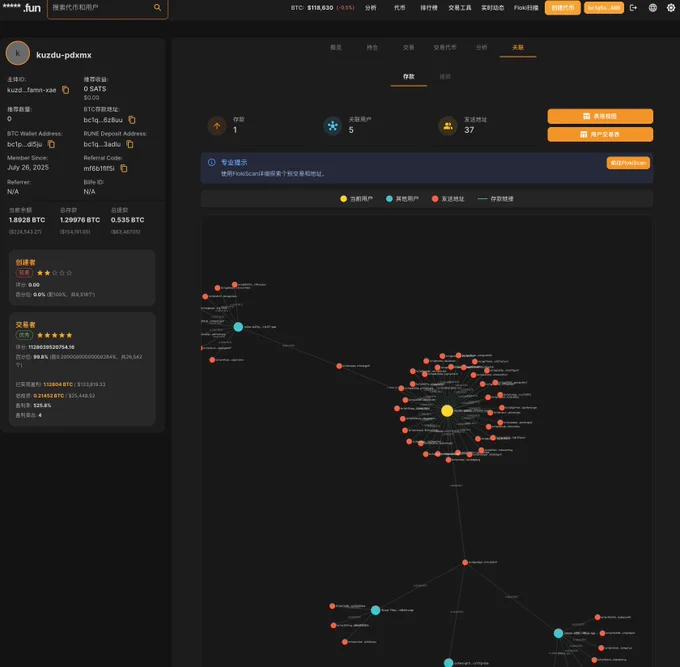Click the creator two-star rating
The width and height of the screenshot is (680, 667).
pos(54,273)
